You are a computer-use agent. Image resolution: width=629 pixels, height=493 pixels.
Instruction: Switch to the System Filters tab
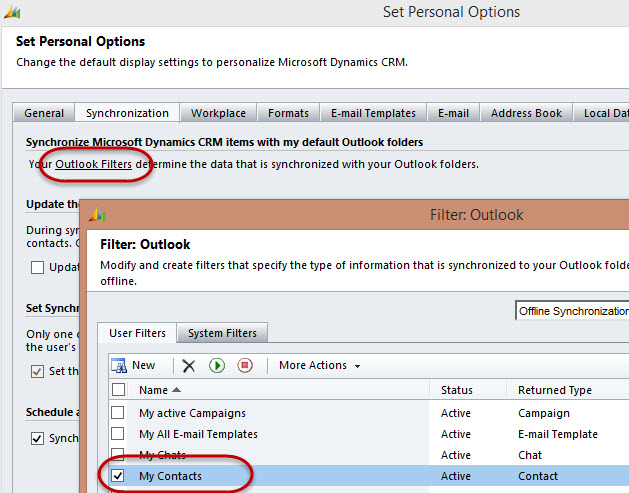point(222,333)
